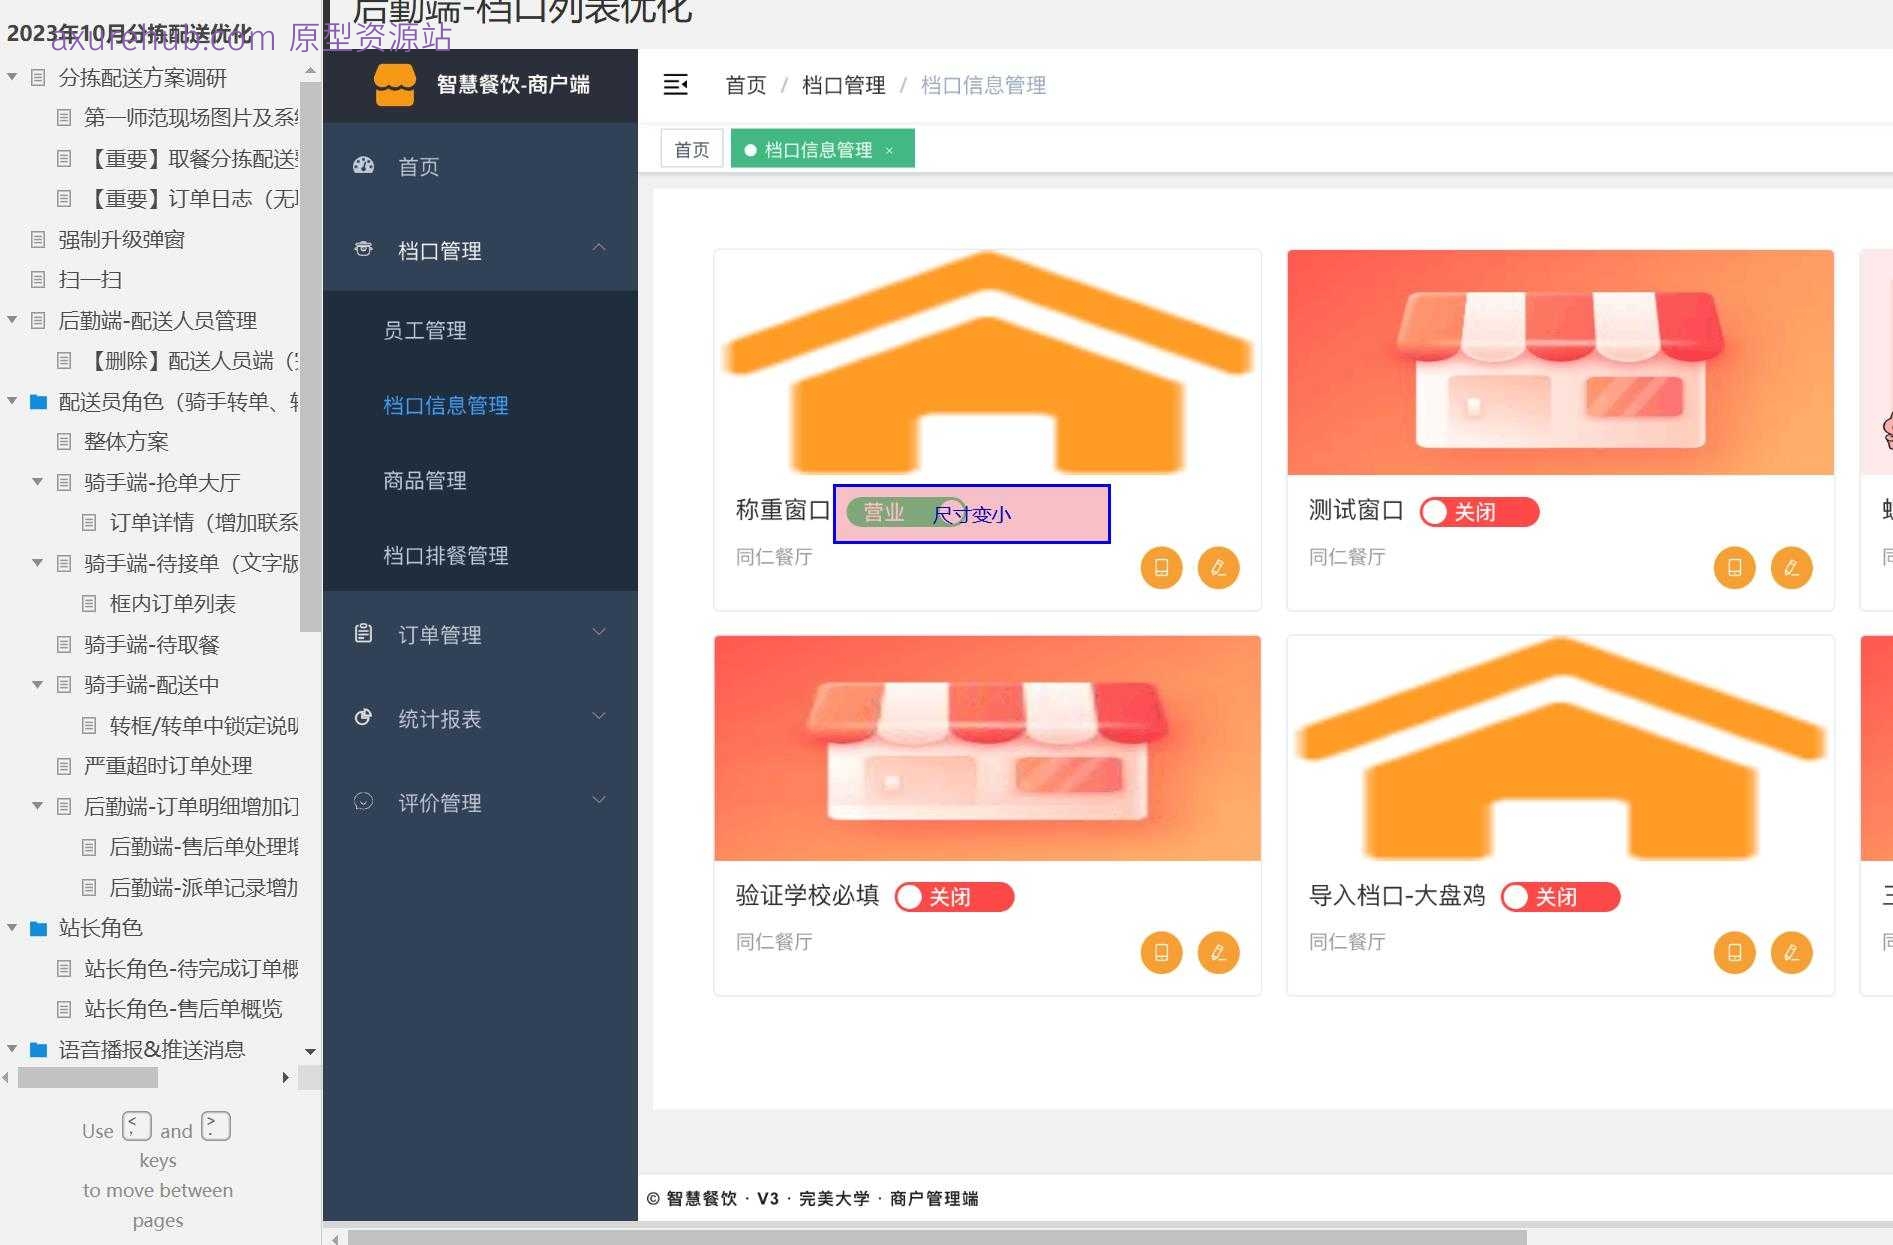
Task: Toggle the 关闭 switch on 测试窗口
Action: (x=1478, y=511)
